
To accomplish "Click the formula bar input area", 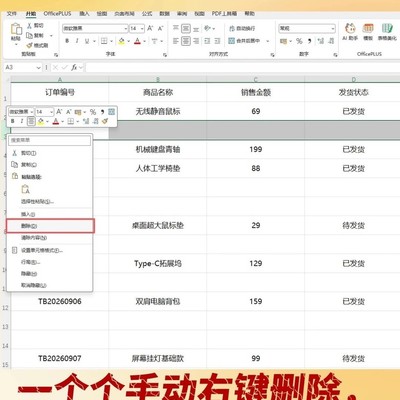I will [243, 67].
